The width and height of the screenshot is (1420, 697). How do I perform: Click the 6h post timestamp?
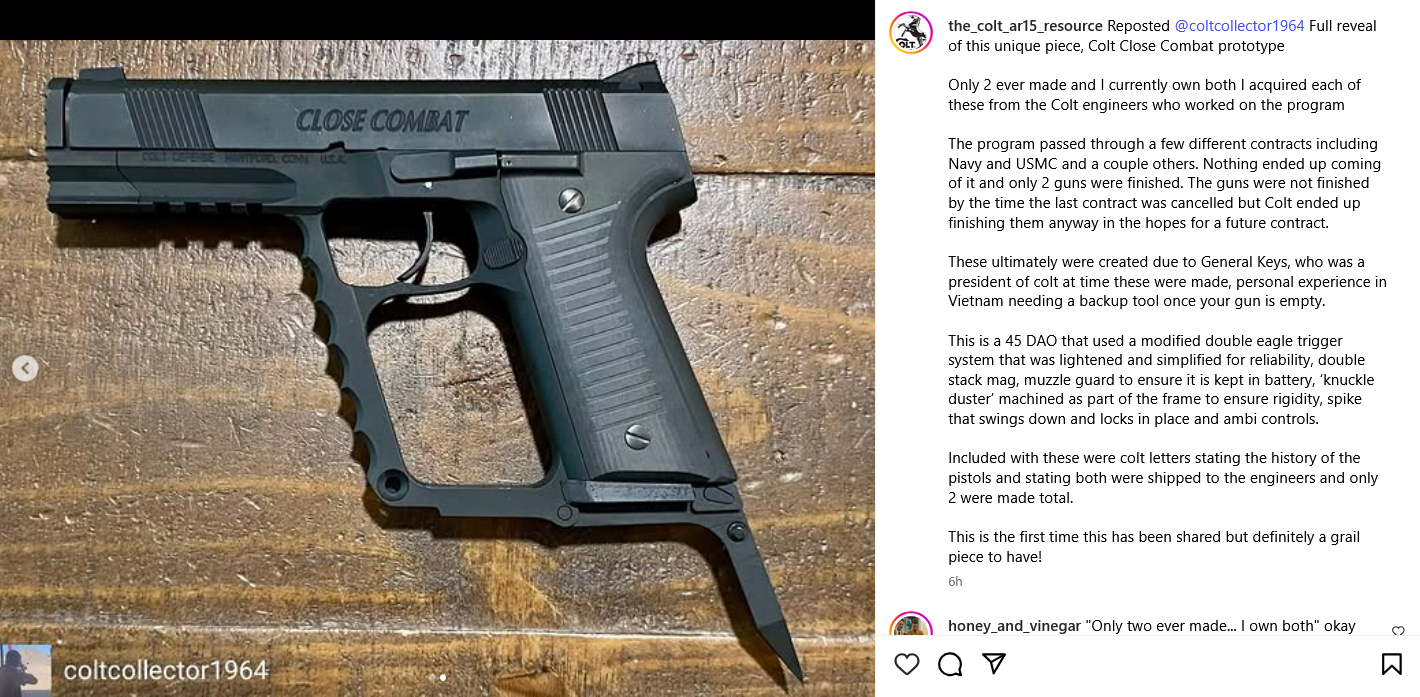pyautogui.click(x=955, y=581)
